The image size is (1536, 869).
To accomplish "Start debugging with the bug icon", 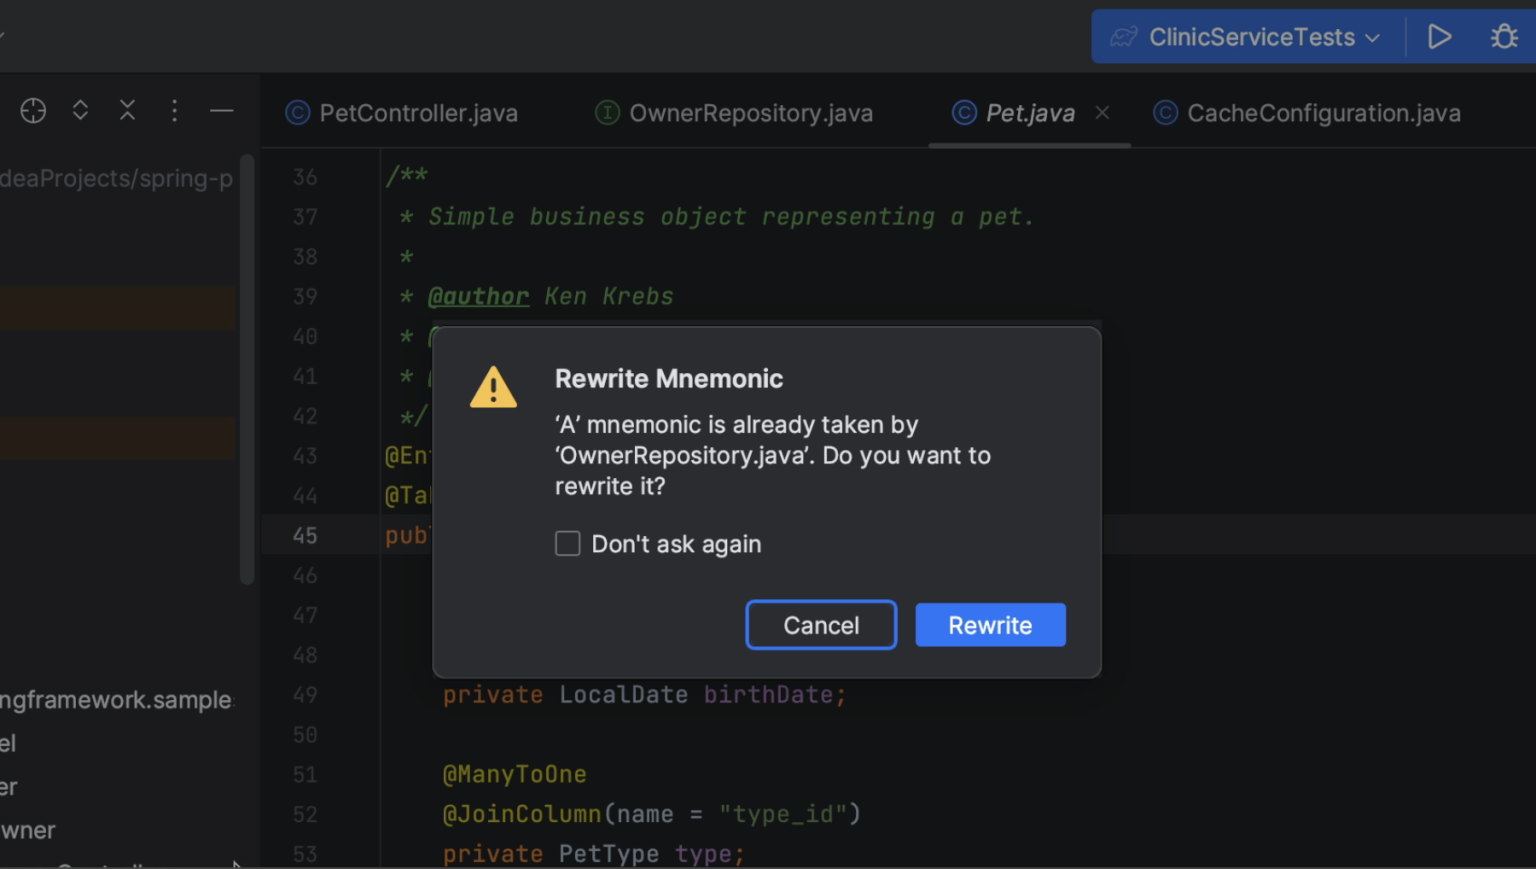I will [x=1504, y=36].
